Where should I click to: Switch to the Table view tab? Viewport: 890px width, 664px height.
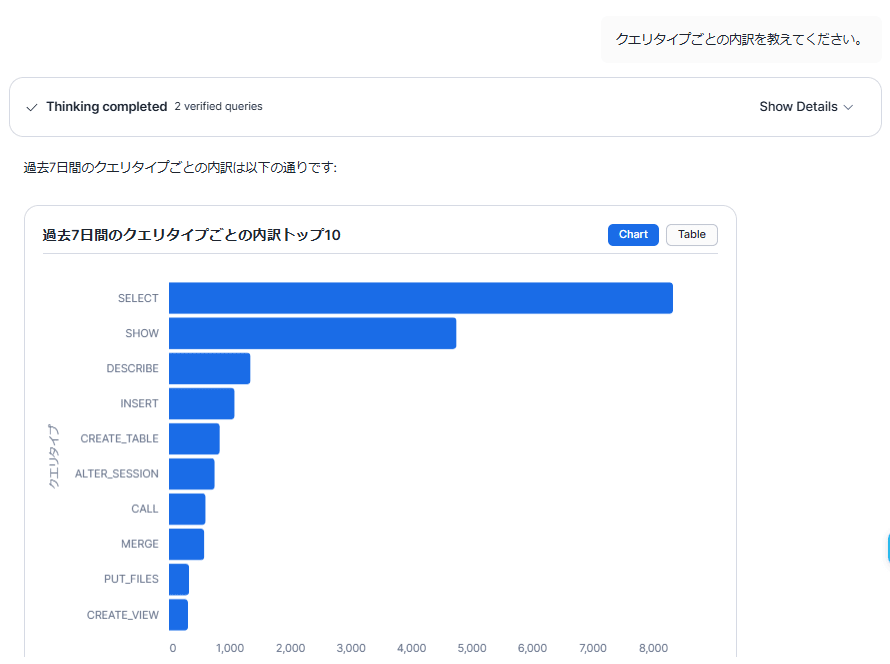691,235
